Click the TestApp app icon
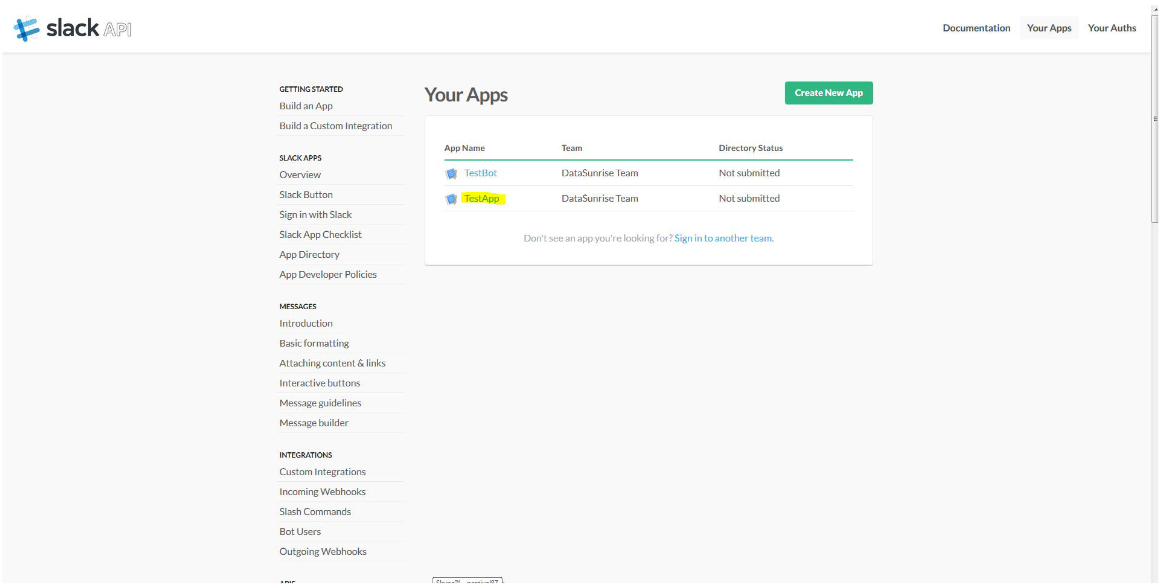 point(451,199)
